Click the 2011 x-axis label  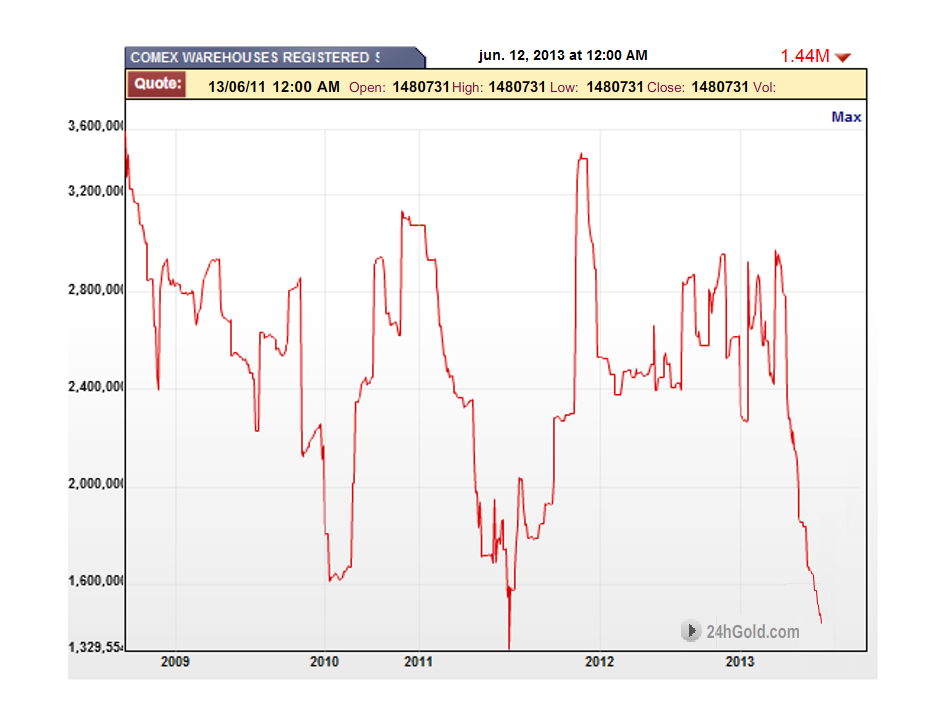click(418, 661)
